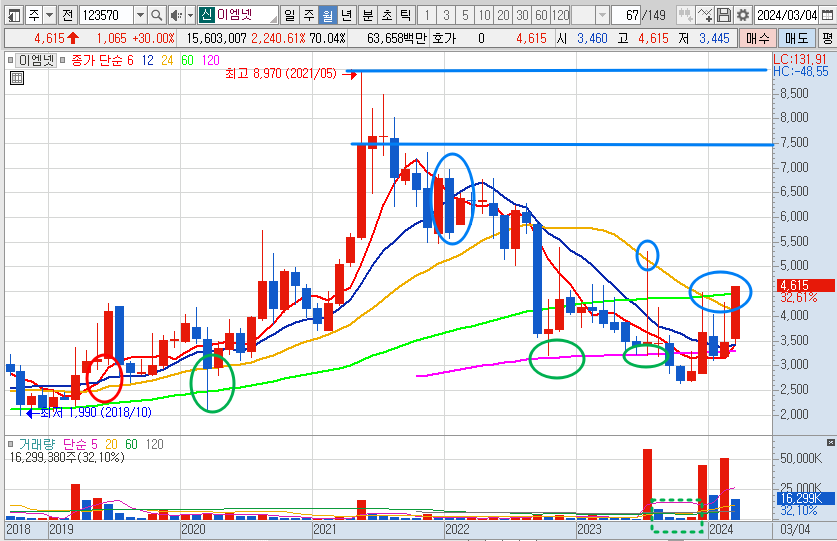Click the 평 button at row end
This screenshot has height=541, width=837.
coord(827,38)
